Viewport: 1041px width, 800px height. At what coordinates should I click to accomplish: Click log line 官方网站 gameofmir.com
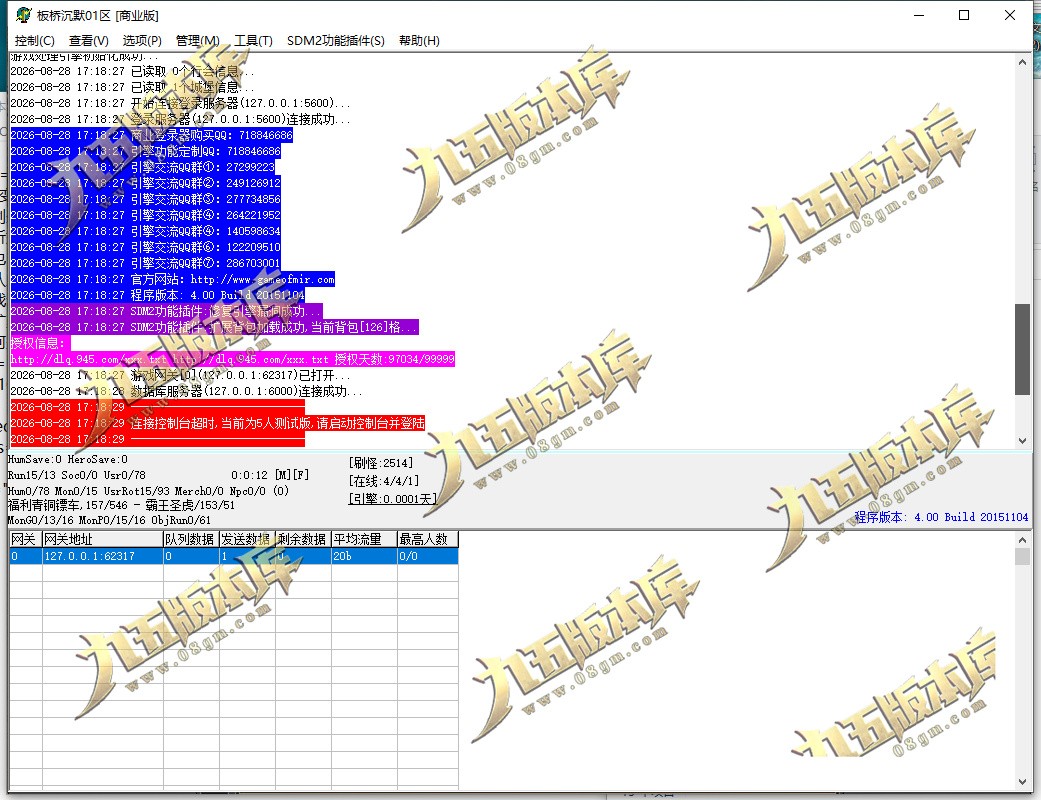coord(173,279)
